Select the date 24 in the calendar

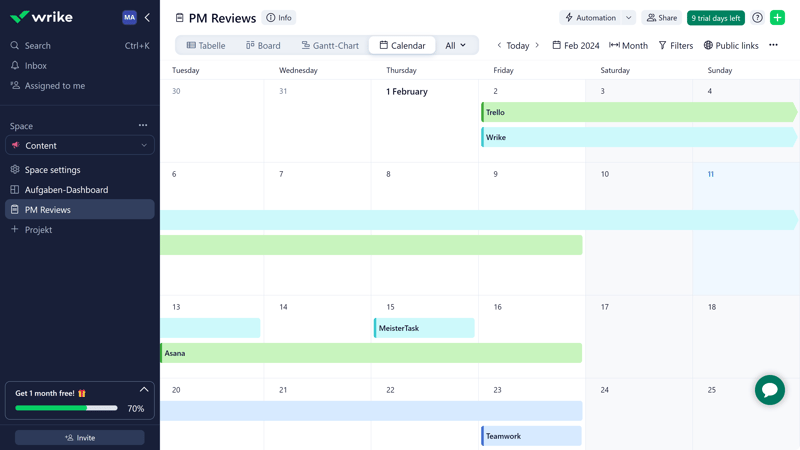pos(605,390)
